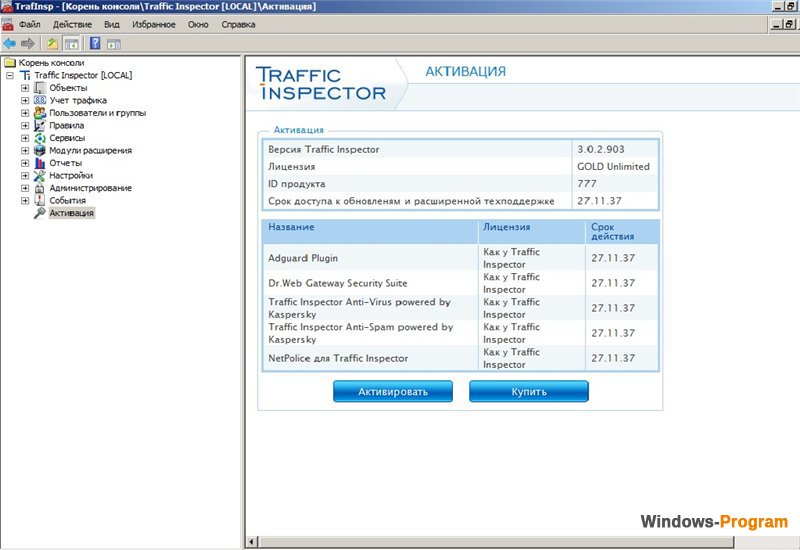This screenshot has width=800, height=550.
Task: Click the Adguard Plugin row name
Action: [303, 258]
